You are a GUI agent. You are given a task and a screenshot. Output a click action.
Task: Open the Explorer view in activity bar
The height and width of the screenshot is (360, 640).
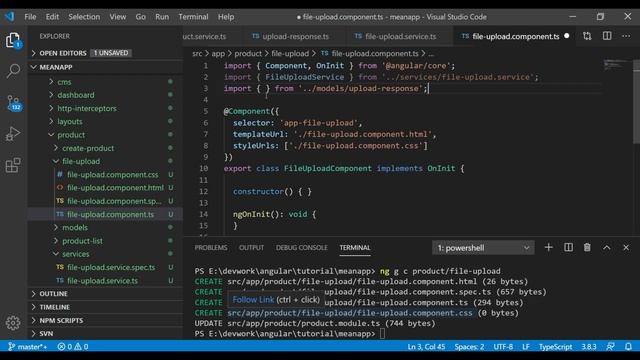pos(13,40)
